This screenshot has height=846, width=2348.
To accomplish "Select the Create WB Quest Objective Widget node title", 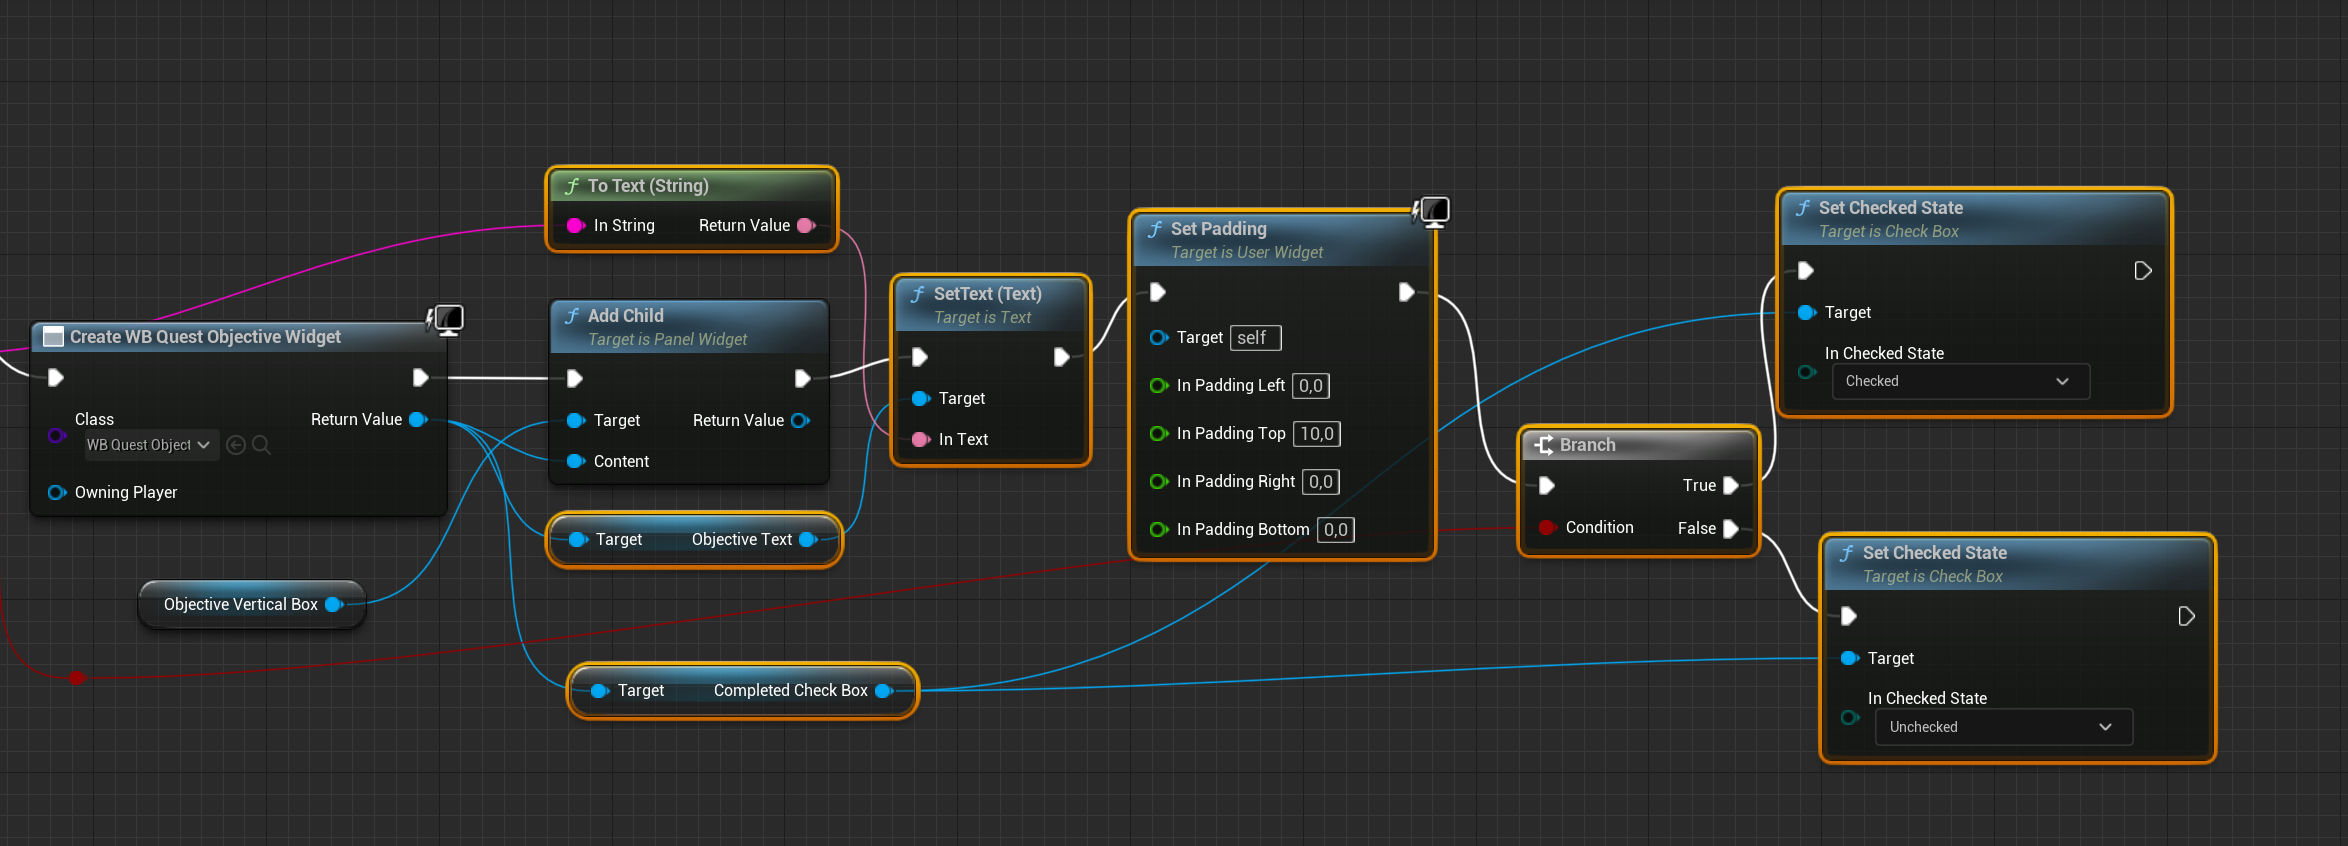I will pos(205,337).
